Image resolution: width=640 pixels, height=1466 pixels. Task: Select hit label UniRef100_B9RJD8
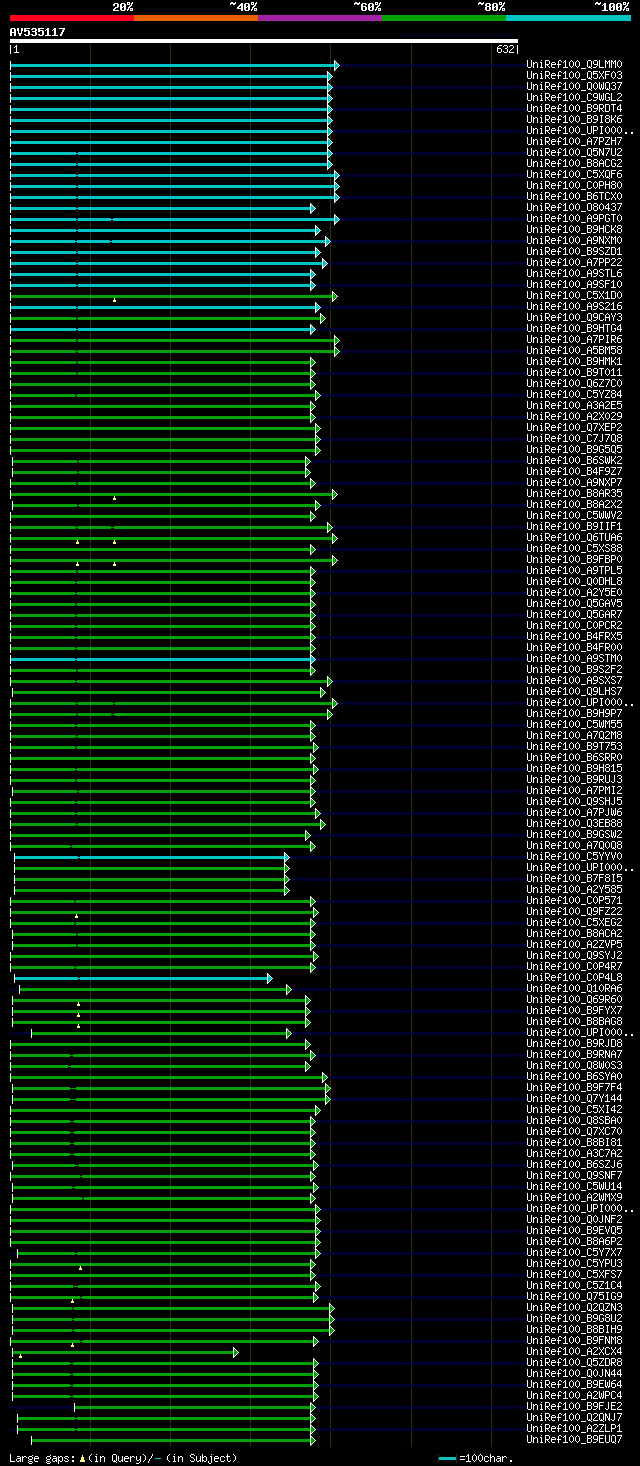tap(574, 1044)
